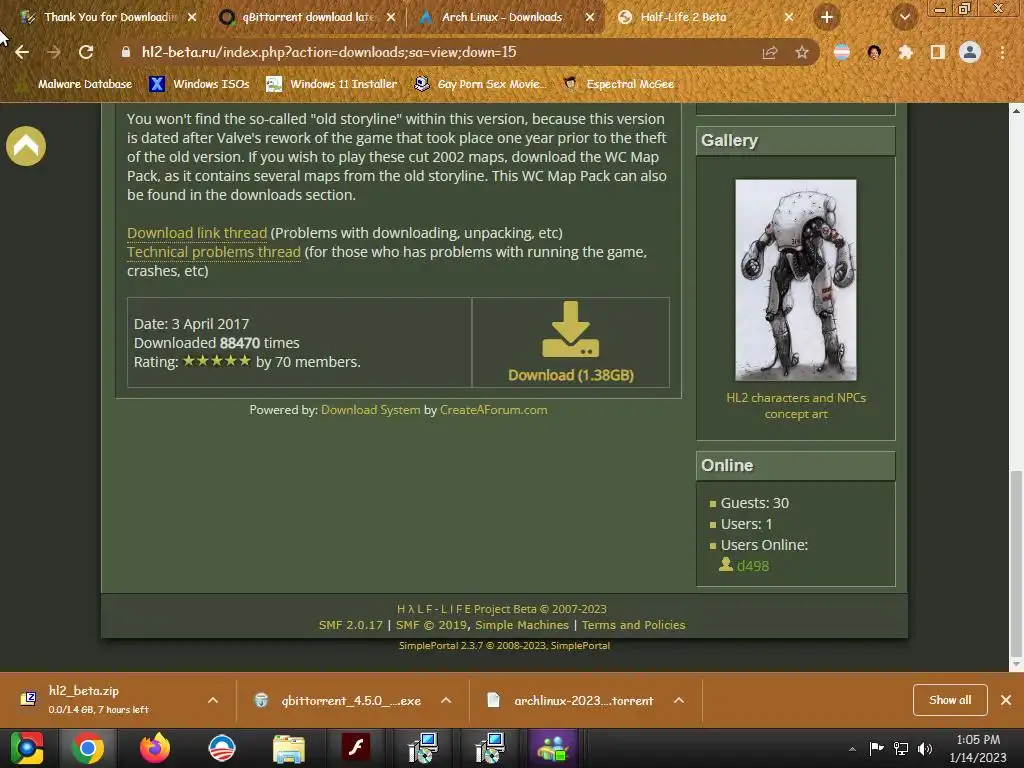Screen dimensions: 1024x768
Task: Close the Arch Linux - Downloads tab
Action: 590,17
